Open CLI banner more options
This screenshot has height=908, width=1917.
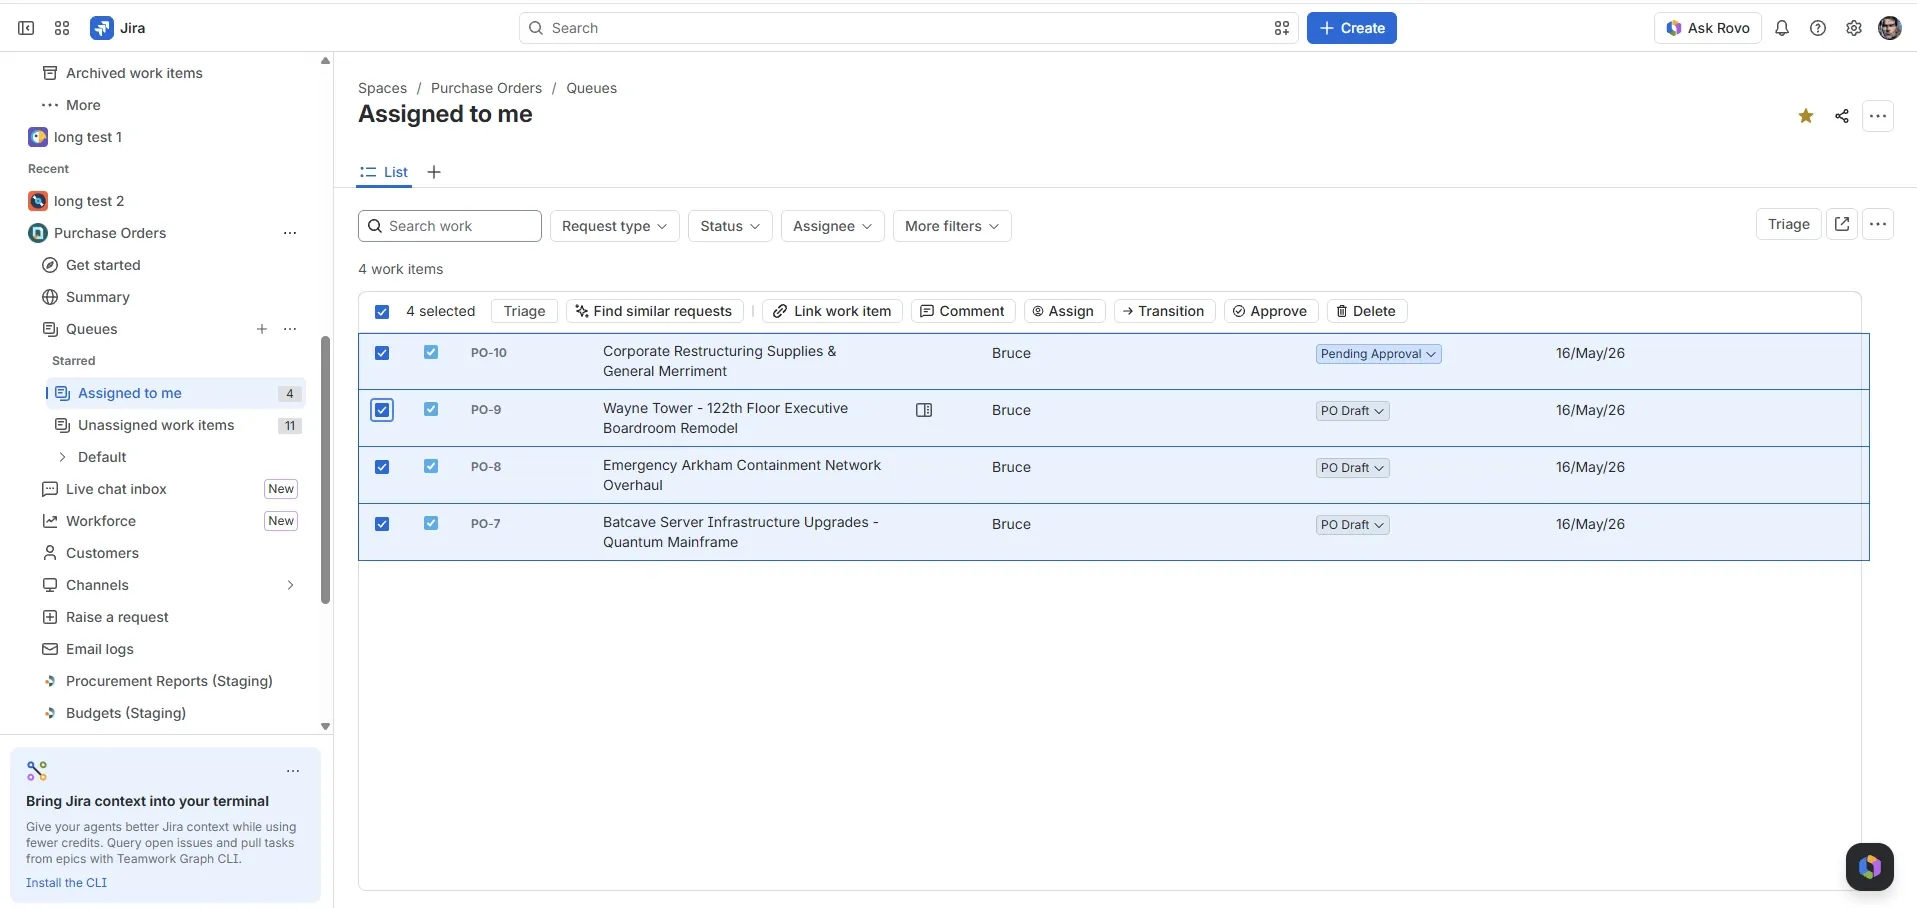pyautogui.click(x=293, y=771)
